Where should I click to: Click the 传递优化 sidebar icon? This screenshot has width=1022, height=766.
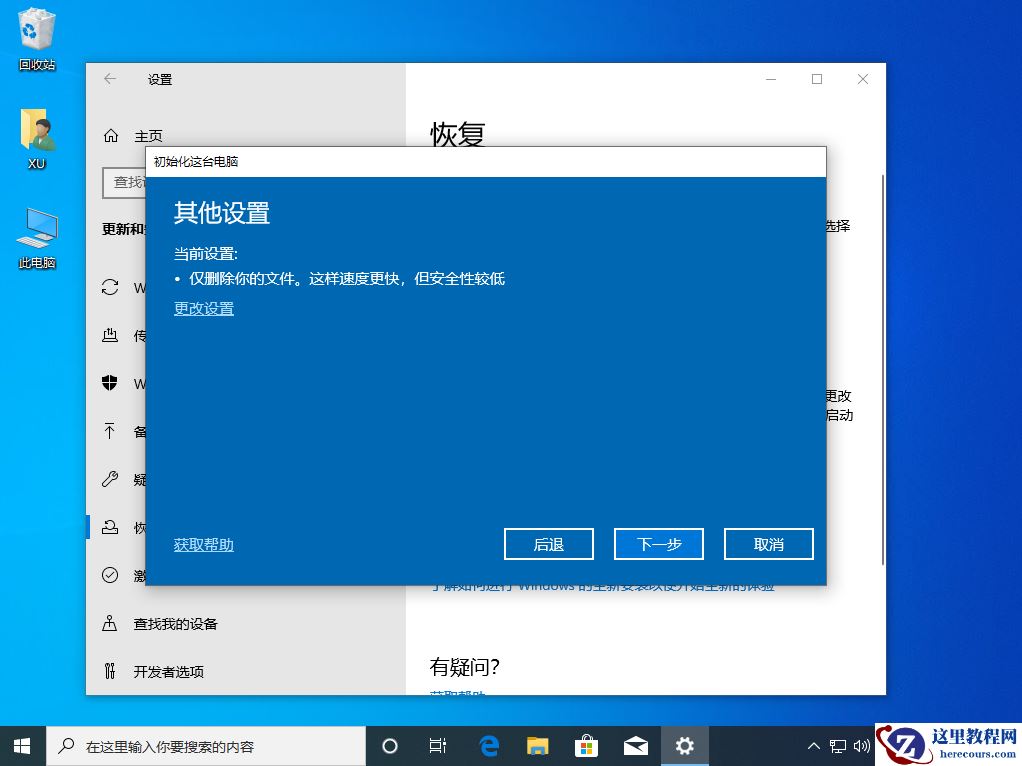click(111, 335)
